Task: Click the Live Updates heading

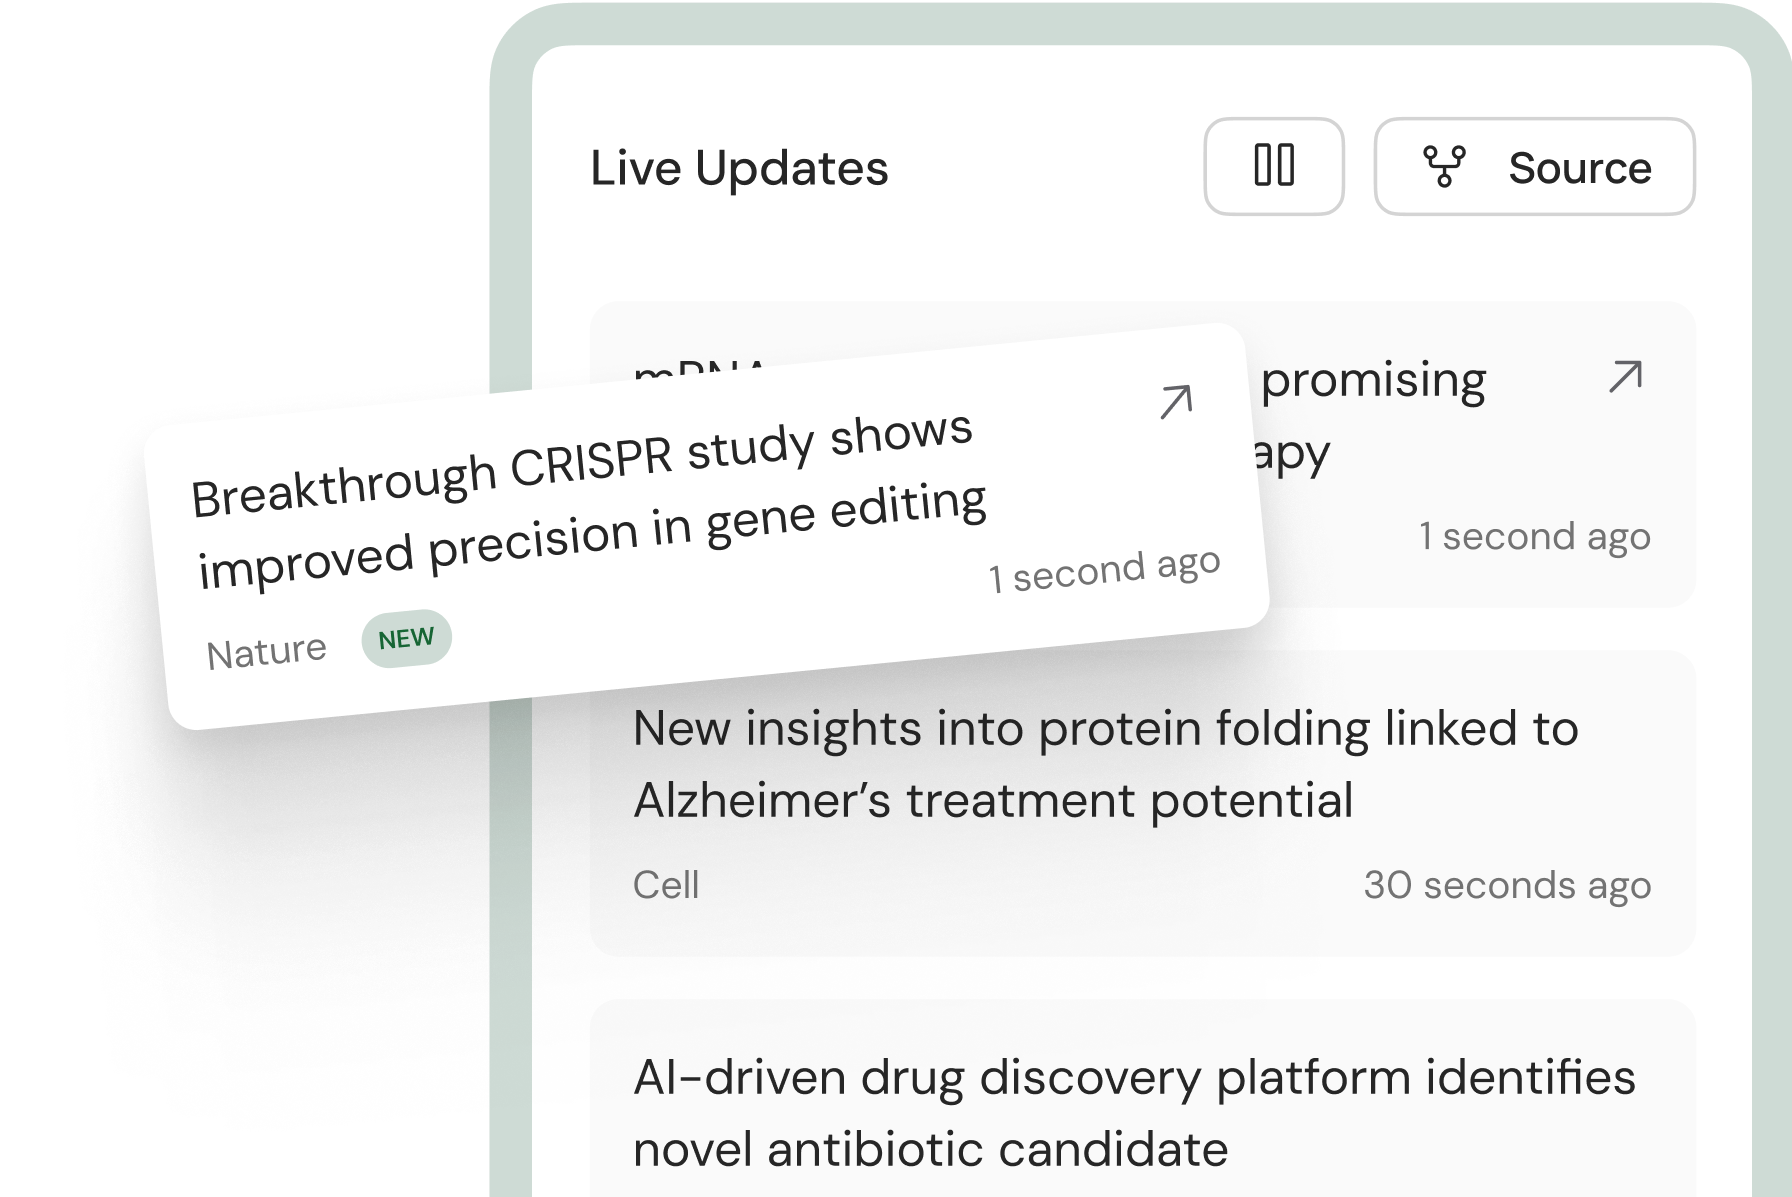Action: click(x=739, y=168)
